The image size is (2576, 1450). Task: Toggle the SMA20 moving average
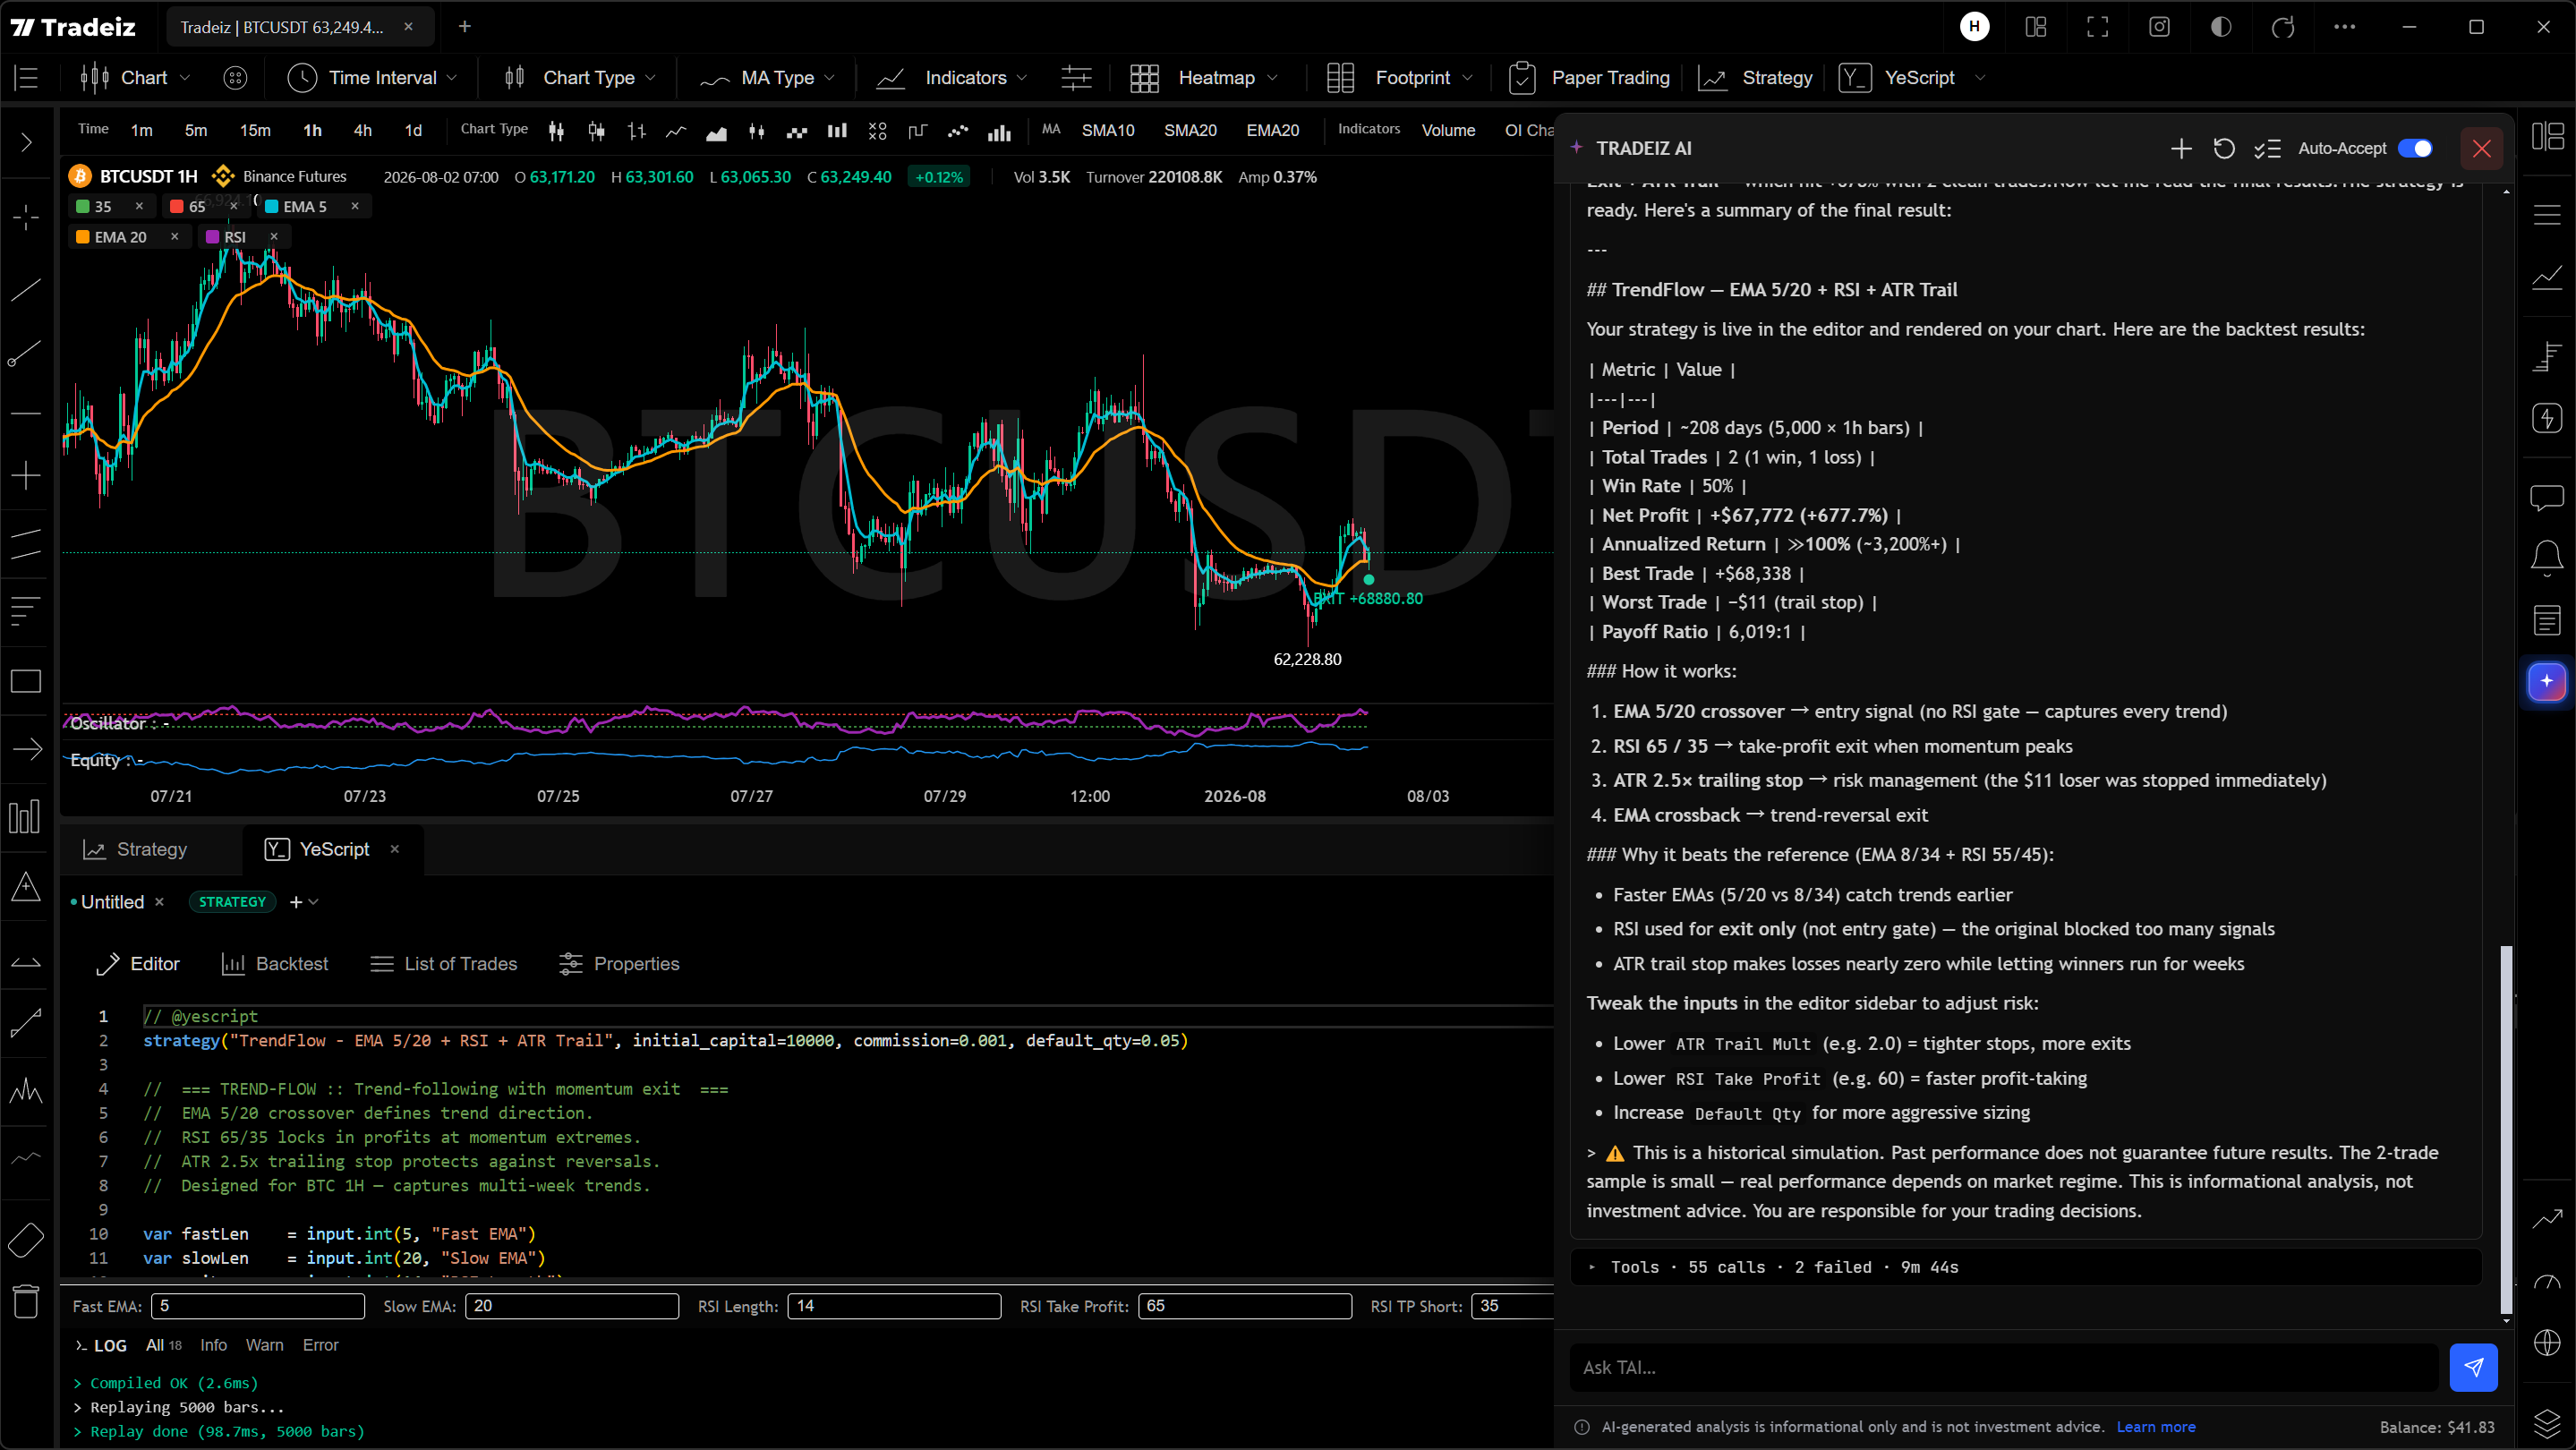[x=1190, y=130]
